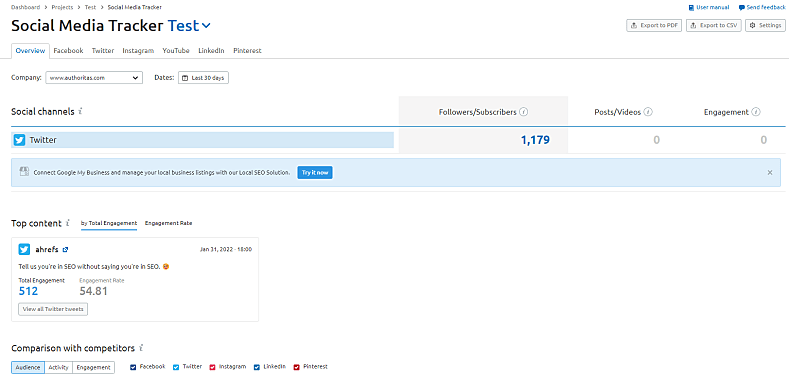Dismiss the Google My Business banner
This screenshot has width=789, height=381.
pyautogui.click(x=770, y=173)
